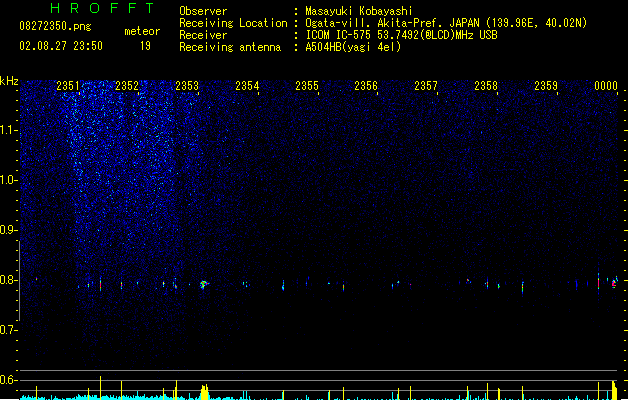The image size is (629, 400).
Task: Click the Observer label
Action: [x=203, y=11]
